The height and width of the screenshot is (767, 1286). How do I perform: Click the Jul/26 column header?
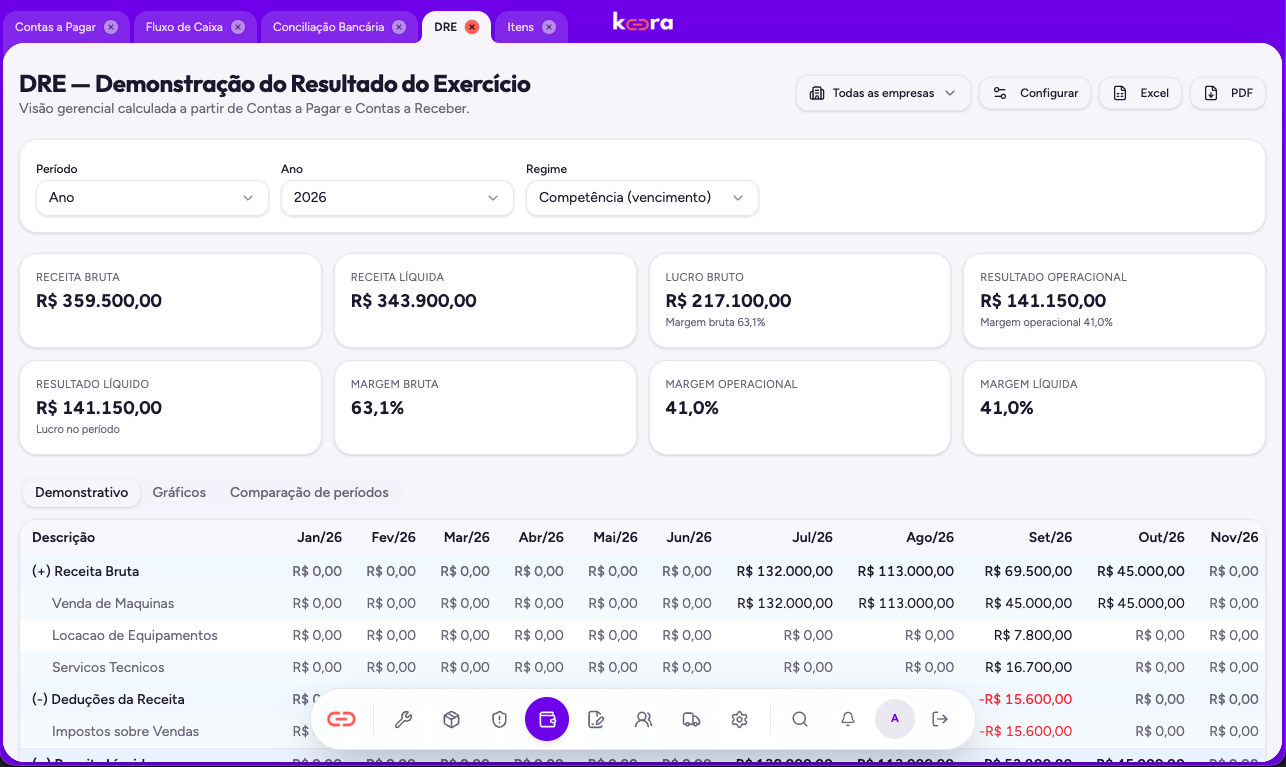(x=812, y=537)
